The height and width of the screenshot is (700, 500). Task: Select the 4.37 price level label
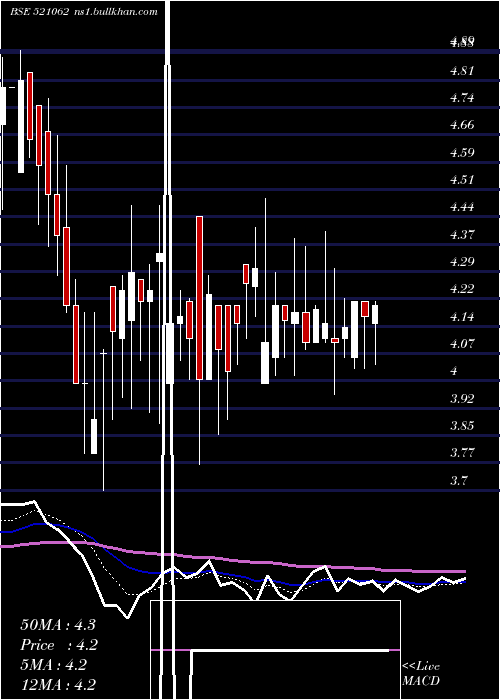[x=462, y=234]
